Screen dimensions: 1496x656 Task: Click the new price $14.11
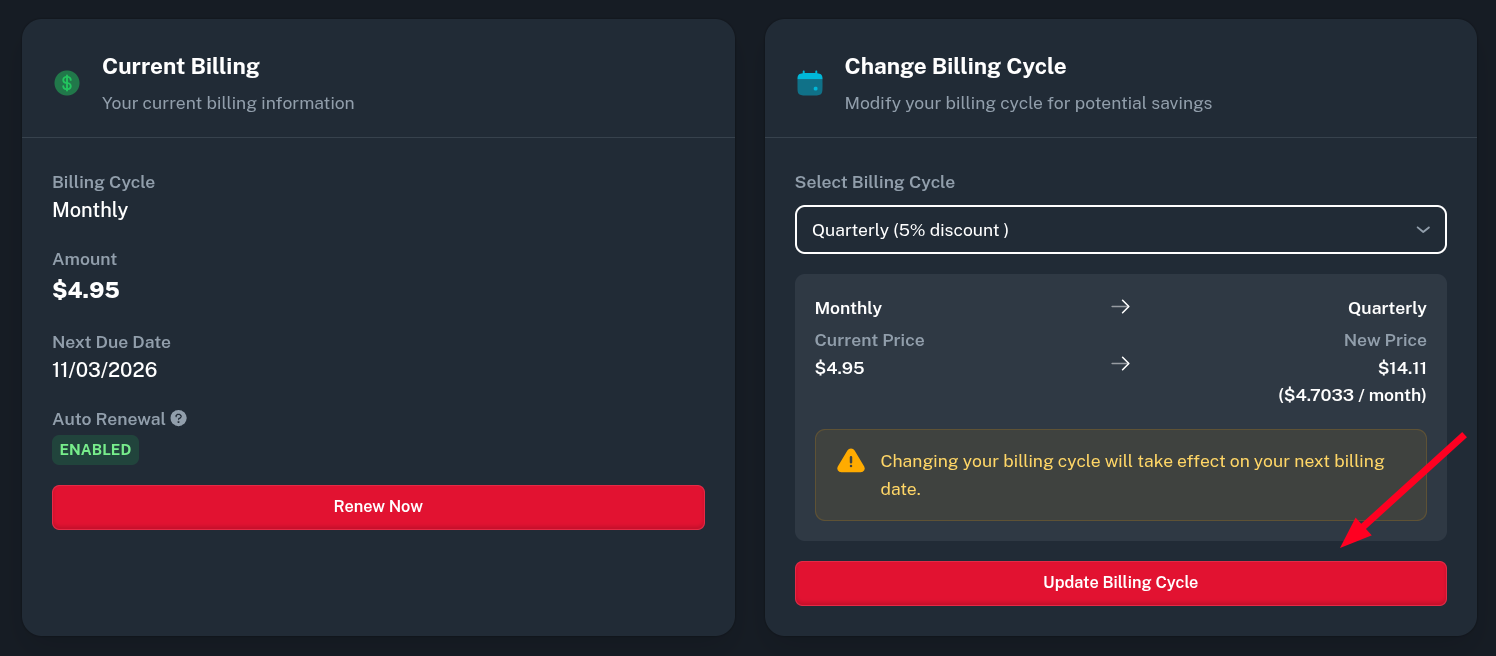[x=1402, y=368]
